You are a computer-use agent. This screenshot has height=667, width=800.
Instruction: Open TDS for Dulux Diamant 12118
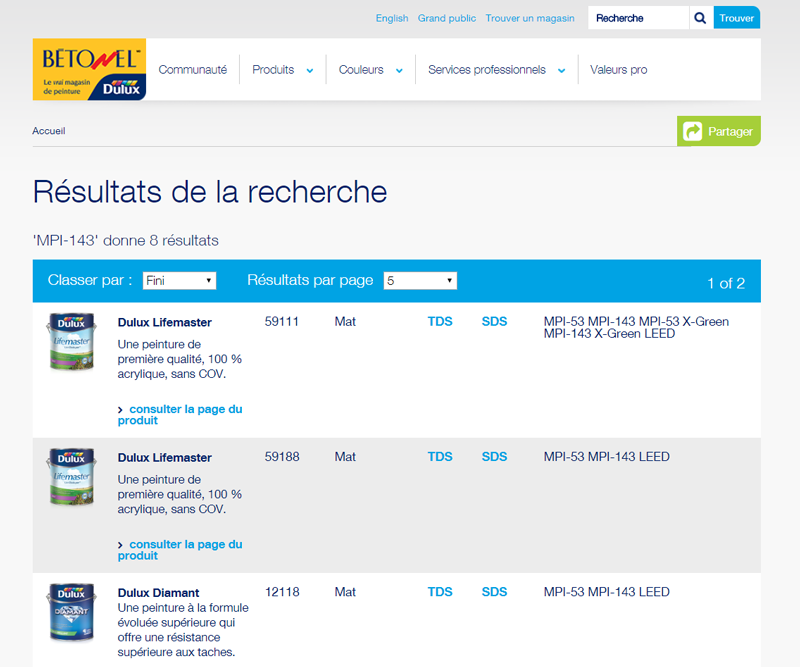click(440, 592)
